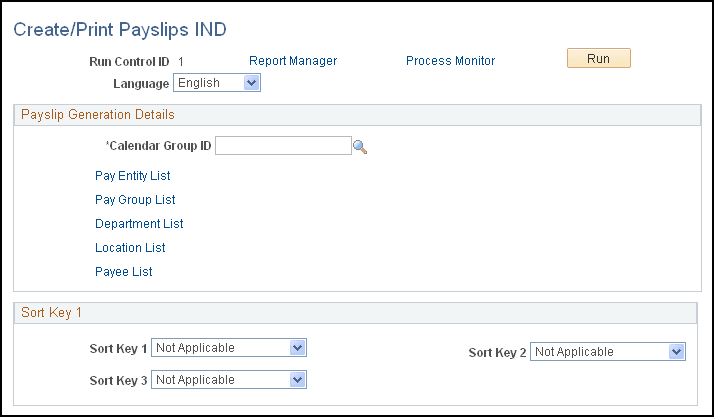Viewport: 714px width, 417px height.
Task: Expand the Sort Key 1 dropdown
Action: (228, 348)
